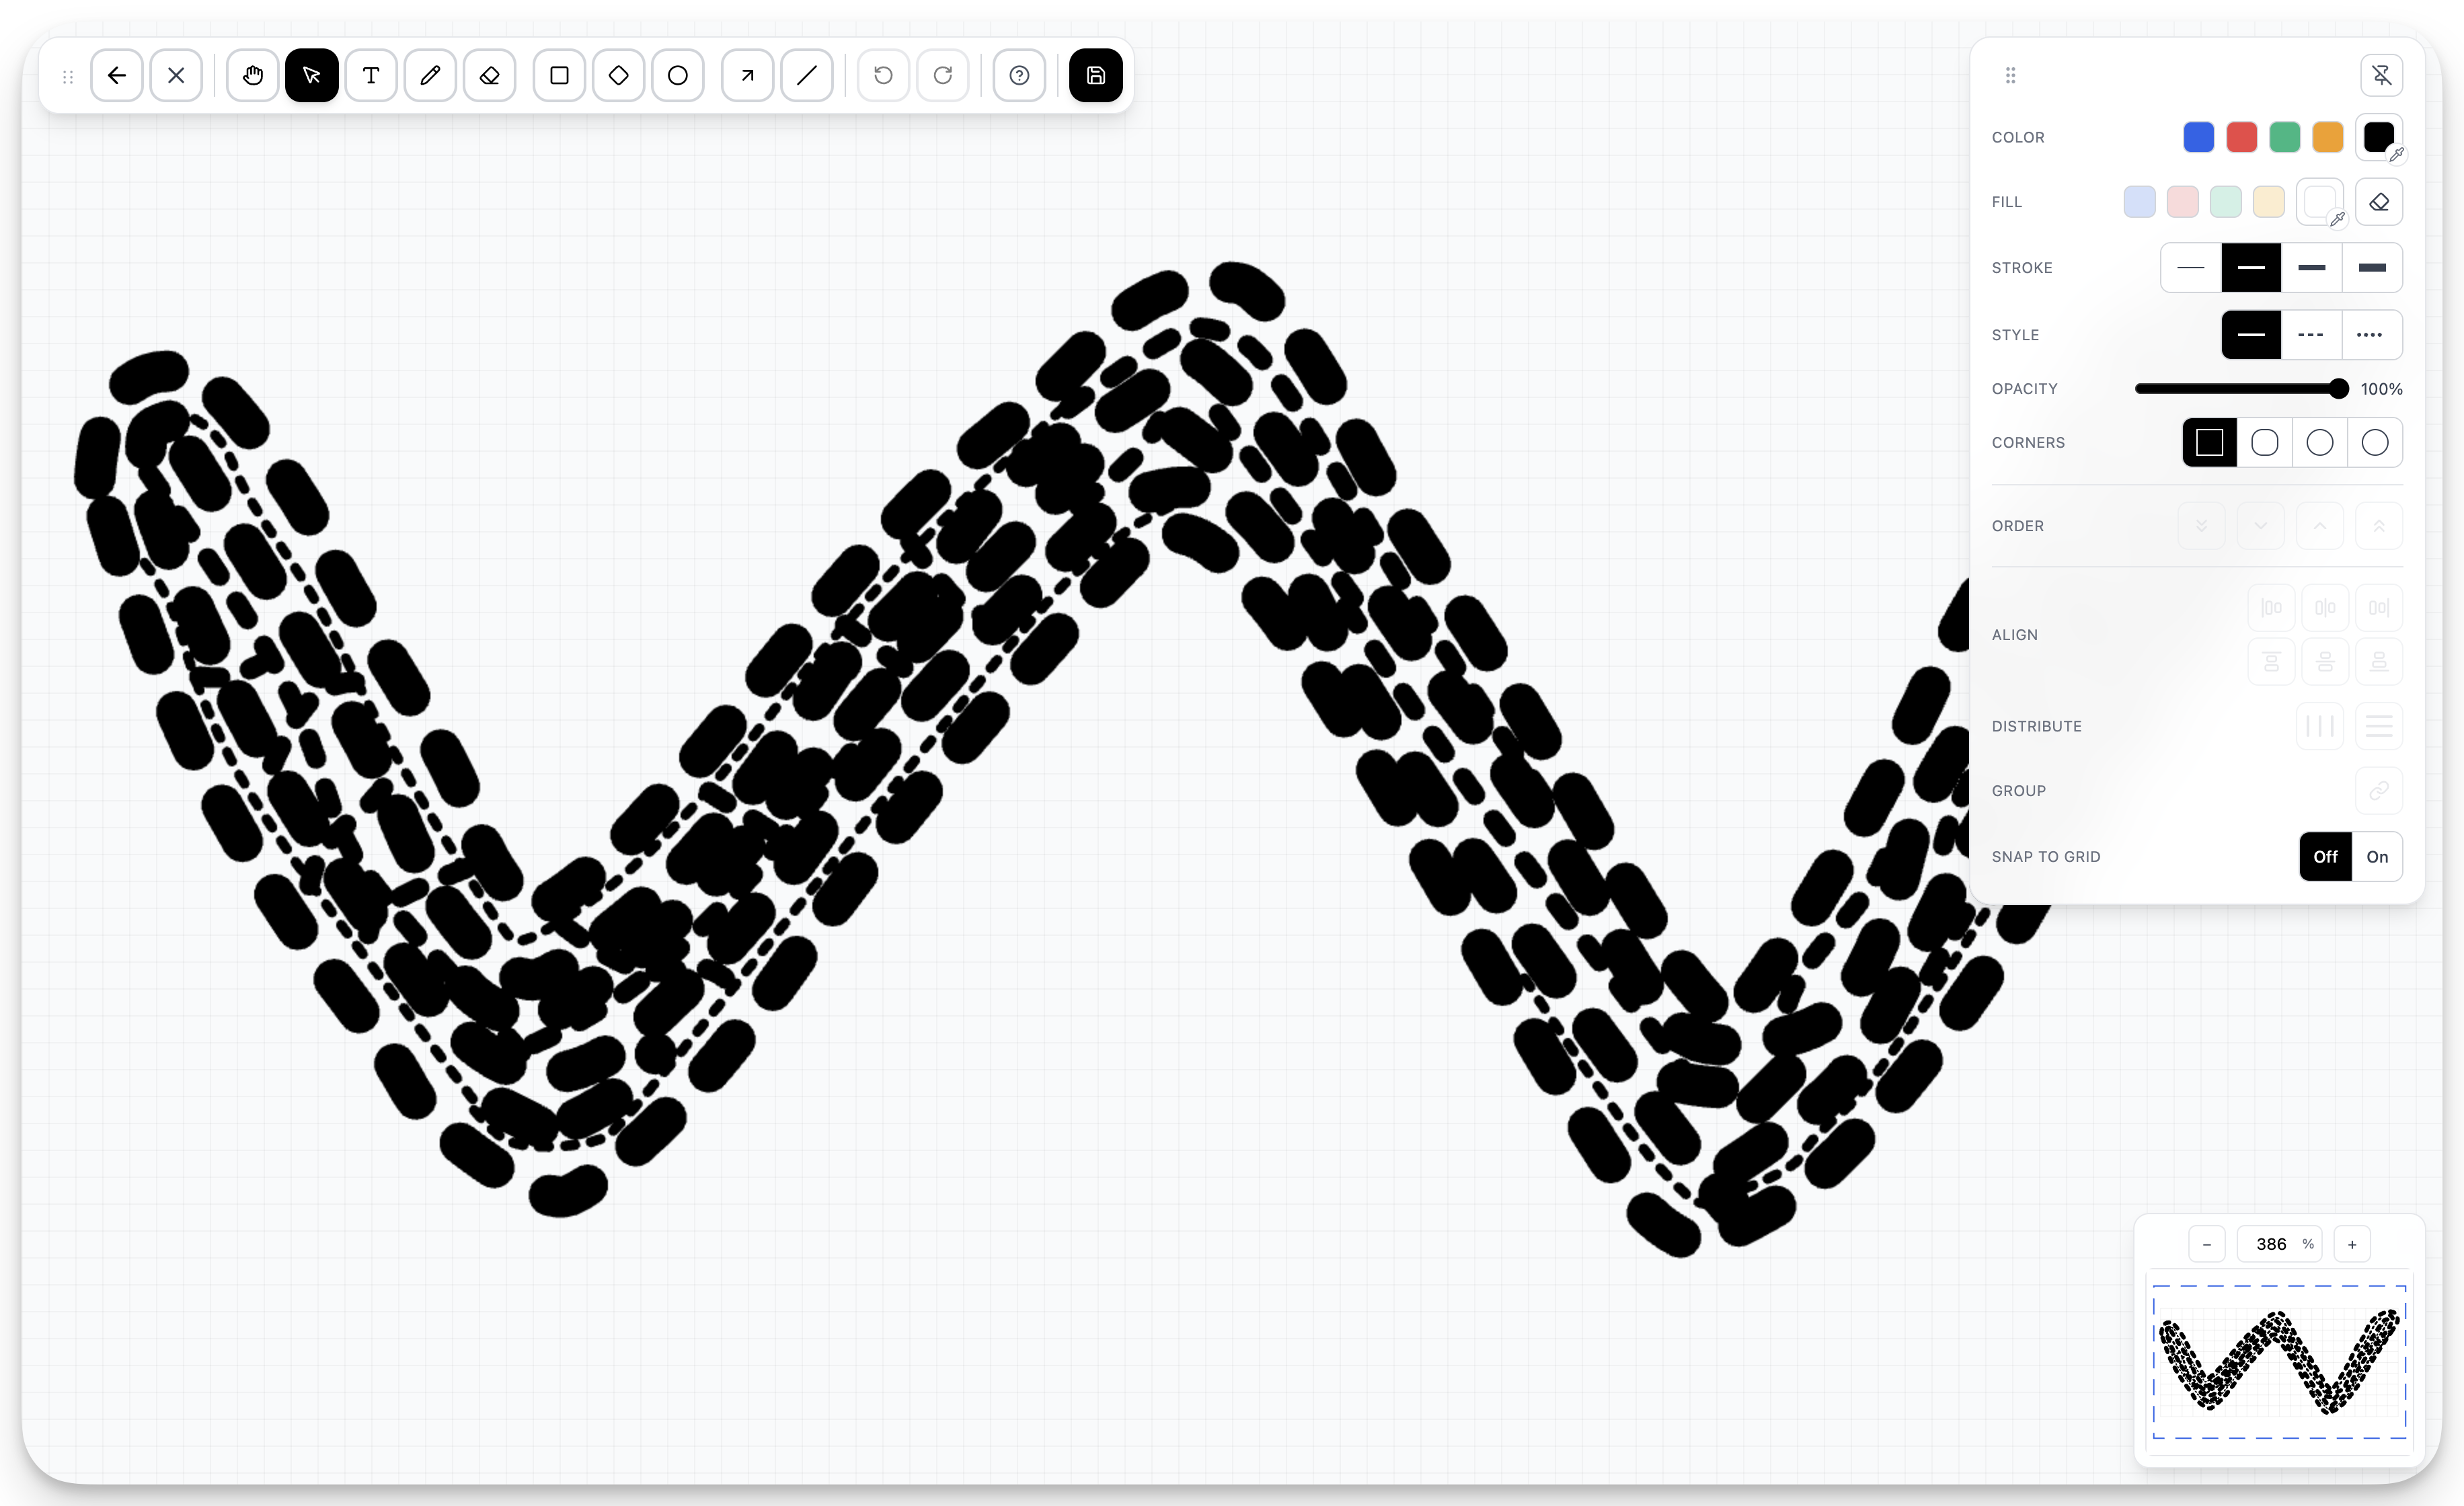Decrease zoom with minus button
Viewport: 2464px width, 1506px height.
pyautogui.click(x=2206, y=1244)
